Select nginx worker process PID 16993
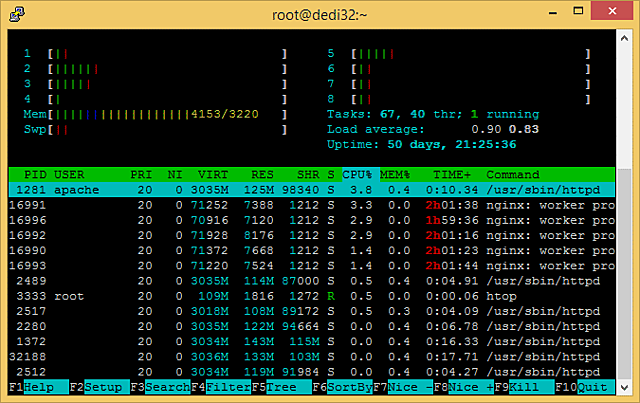The height and width of the screenshot is (403, 640). point(312,266)
